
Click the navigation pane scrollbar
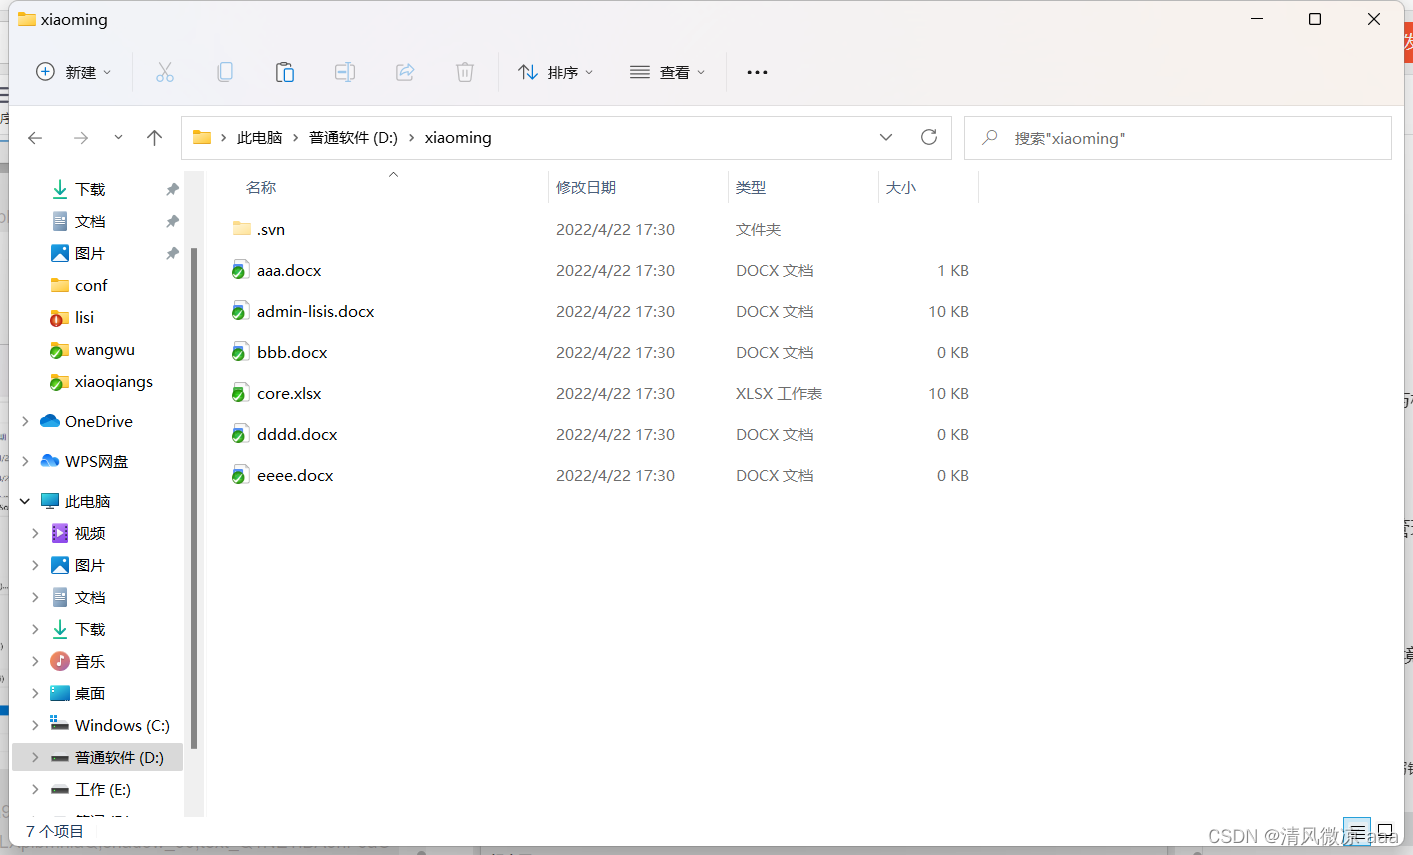click(194, 498)
